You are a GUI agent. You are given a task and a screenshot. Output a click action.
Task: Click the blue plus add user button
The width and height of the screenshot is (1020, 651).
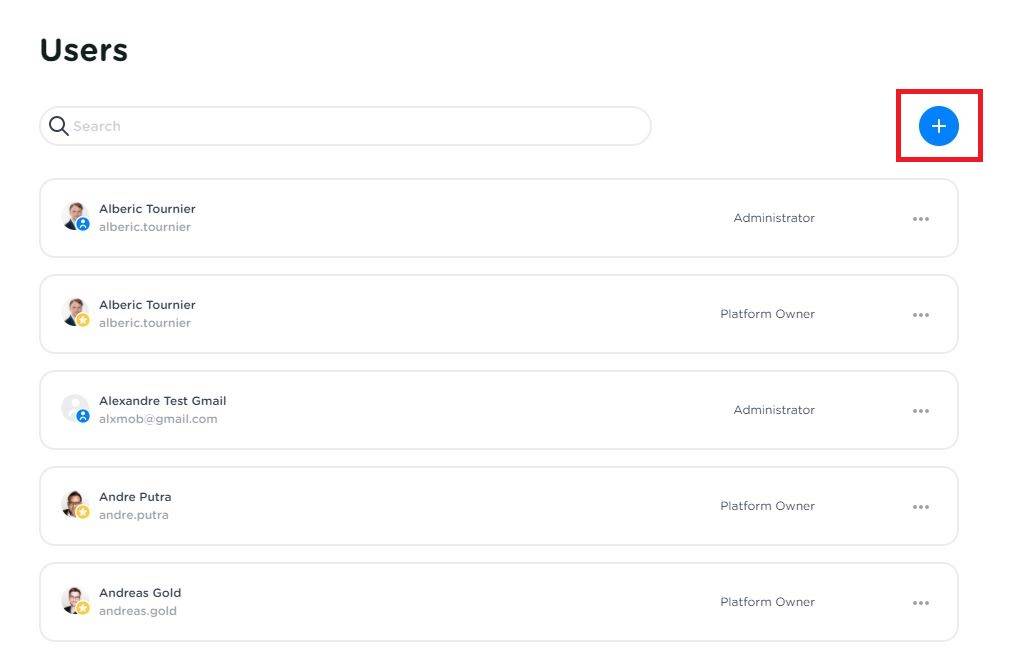pos(938,126)
